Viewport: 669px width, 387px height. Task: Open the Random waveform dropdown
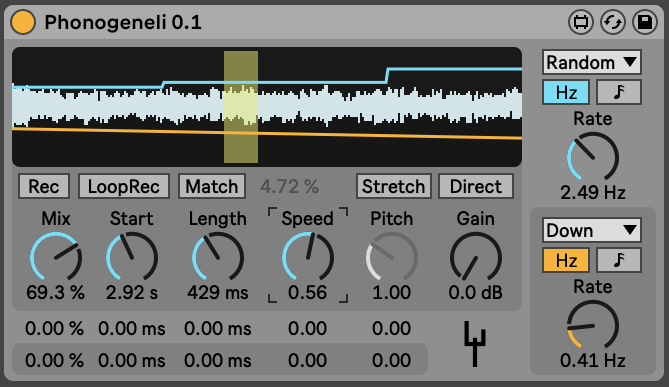pos(592,63)
